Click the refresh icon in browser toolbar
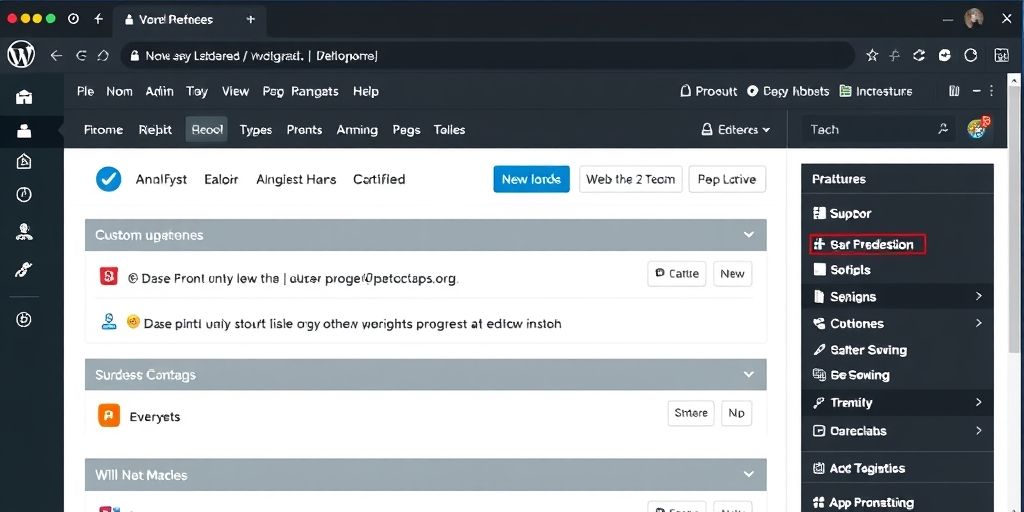The height and width of the screenshot is (512, 1024). [x=919, y=56]
